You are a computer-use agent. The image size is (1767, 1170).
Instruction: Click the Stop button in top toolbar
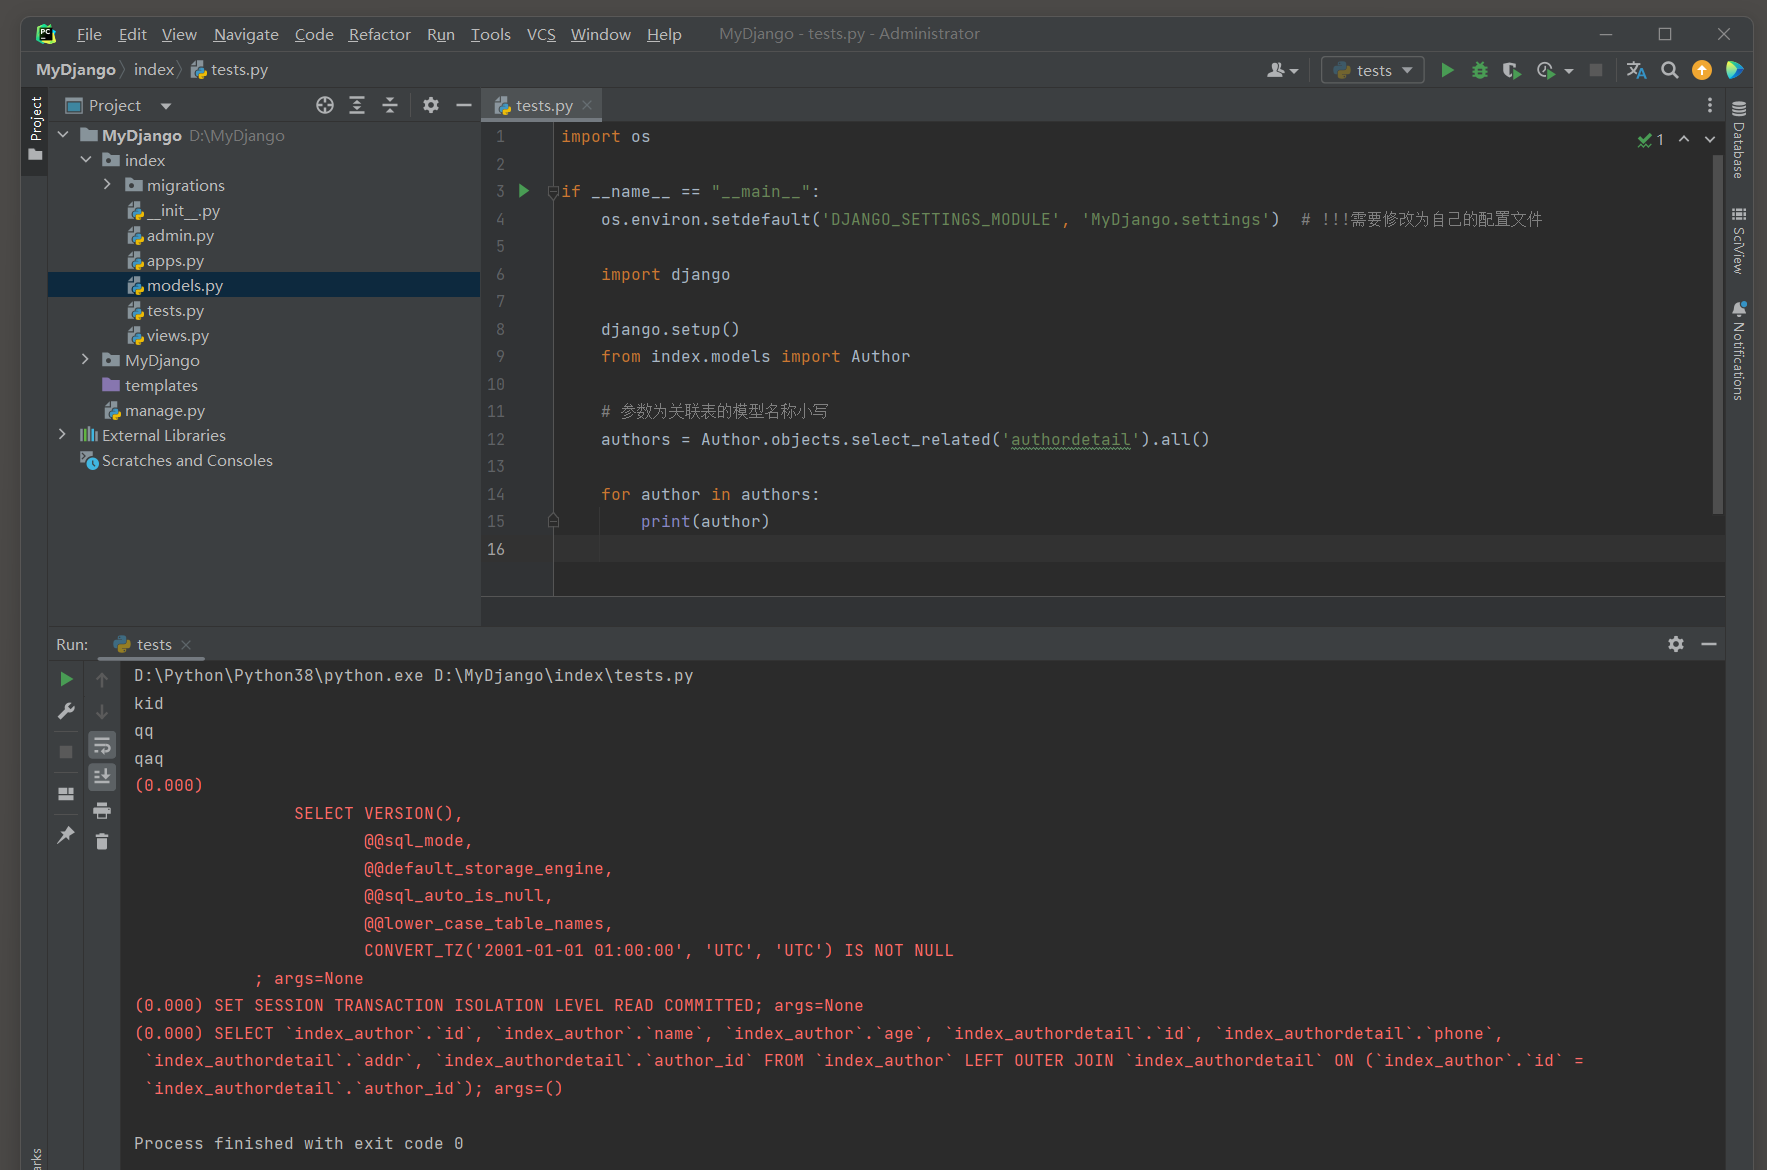(1596, 70)
